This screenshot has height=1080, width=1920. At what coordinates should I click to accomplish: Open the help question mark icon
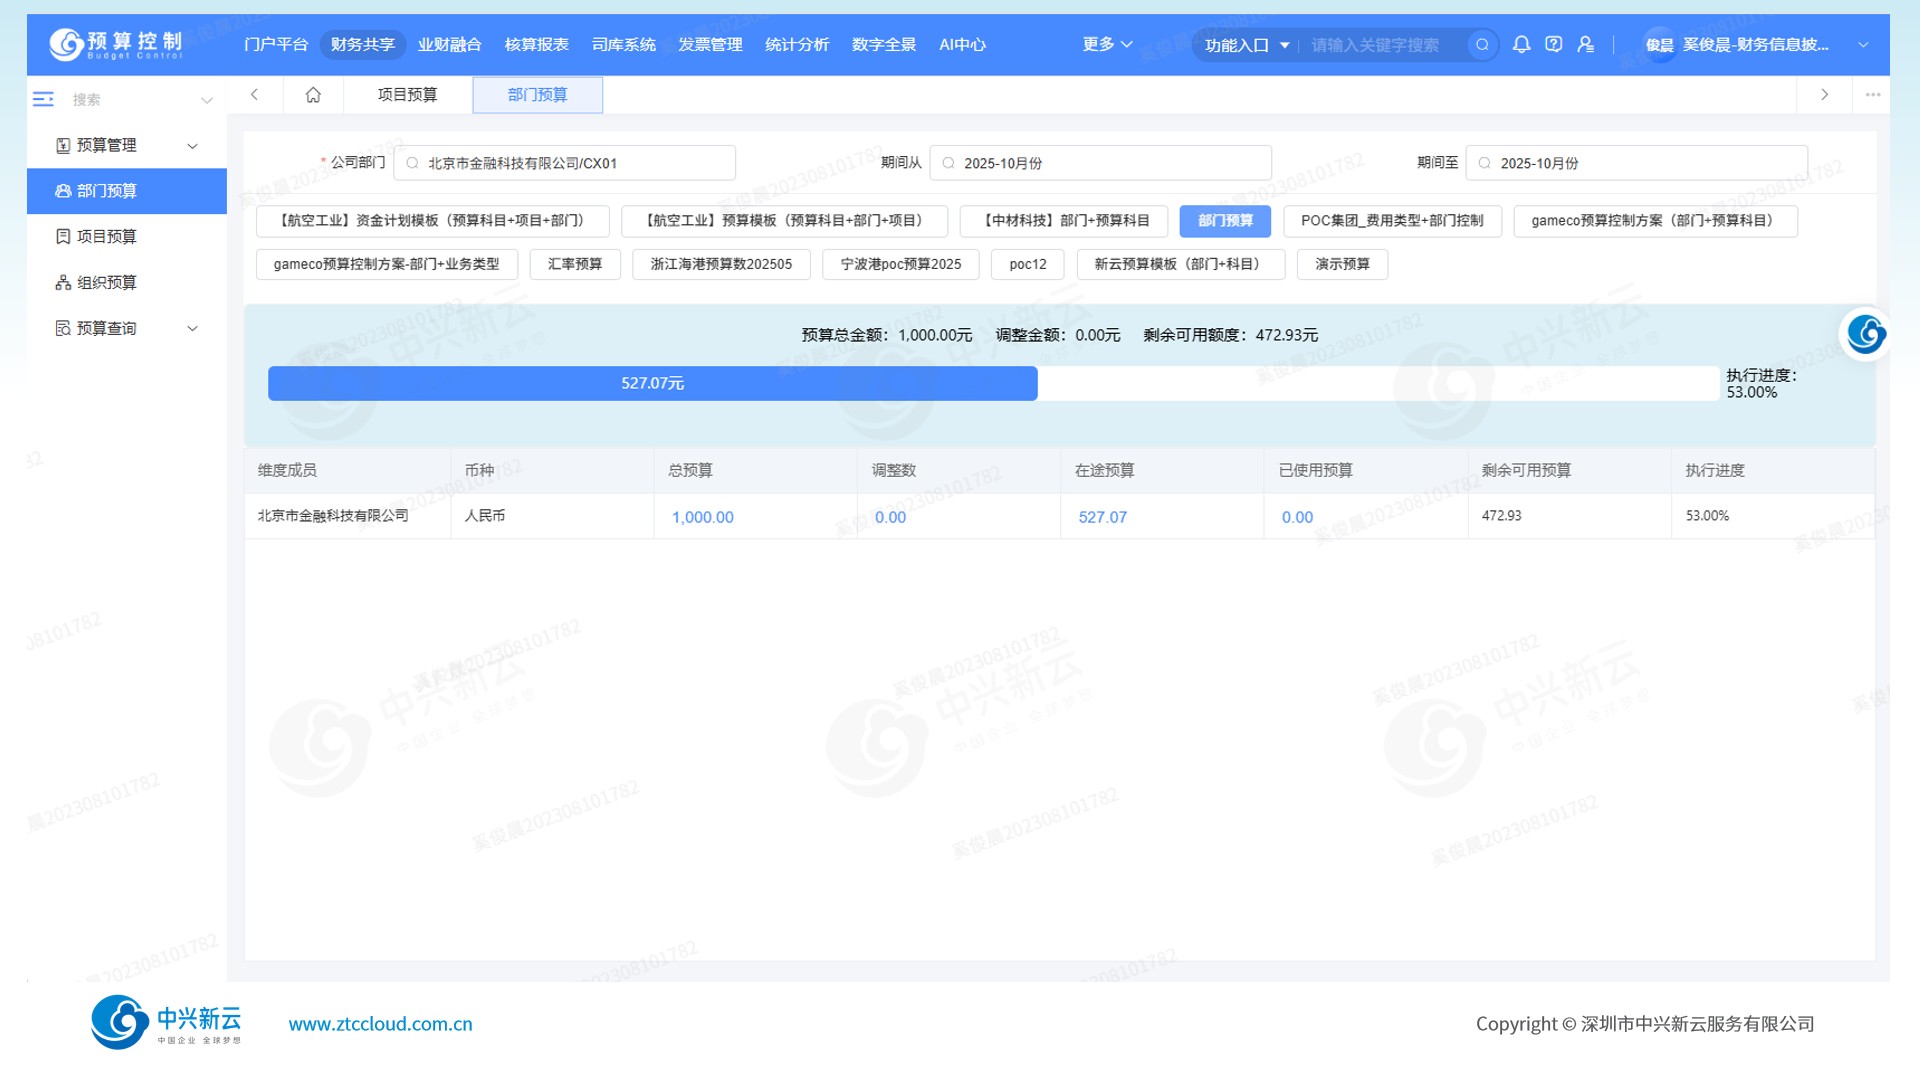pos(1553,44)
